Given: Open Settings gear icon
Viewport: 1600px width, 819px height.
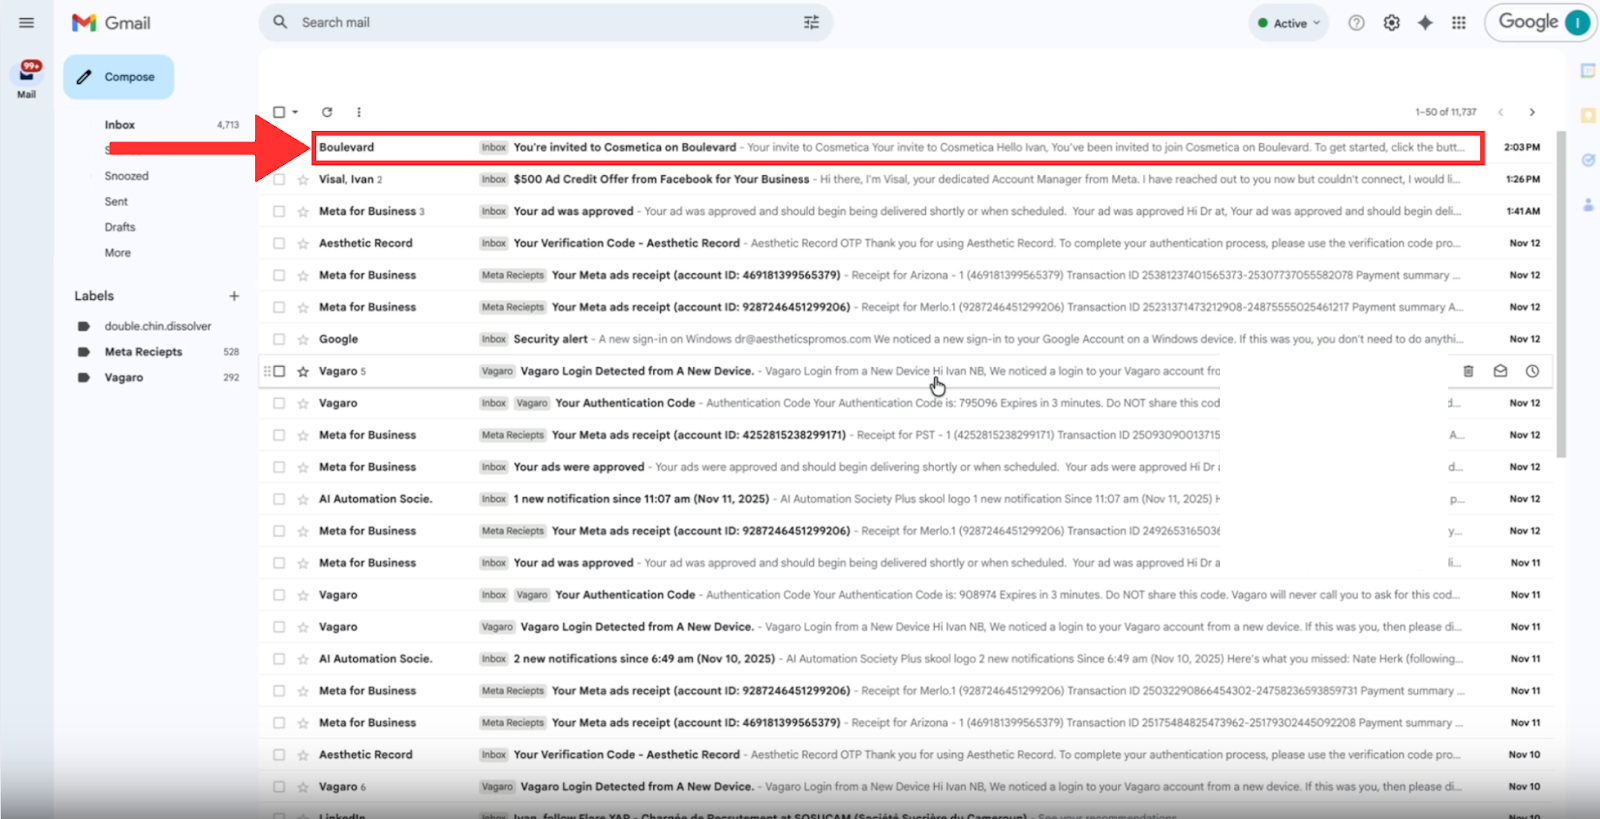Looking at the screenshot, I should [1391, 23].
